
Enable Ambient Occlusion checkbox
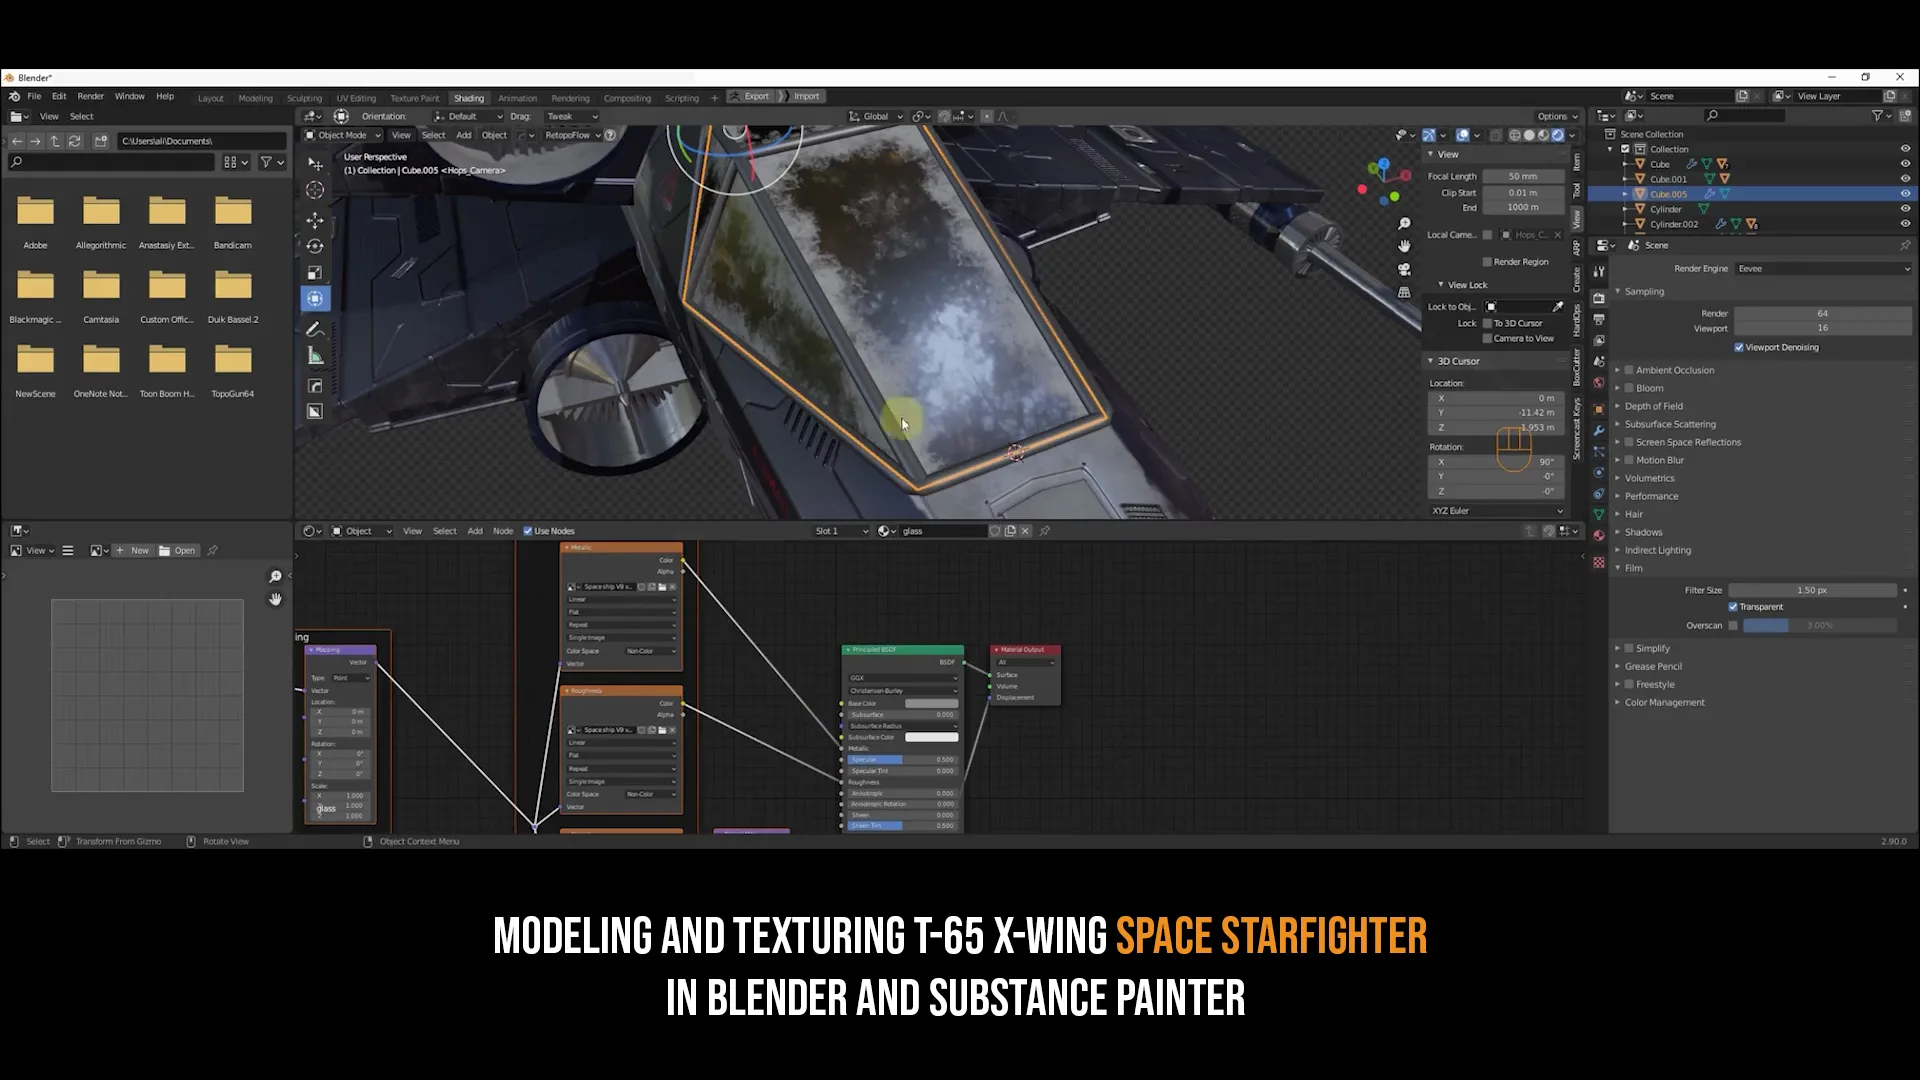coord(1629,370)
